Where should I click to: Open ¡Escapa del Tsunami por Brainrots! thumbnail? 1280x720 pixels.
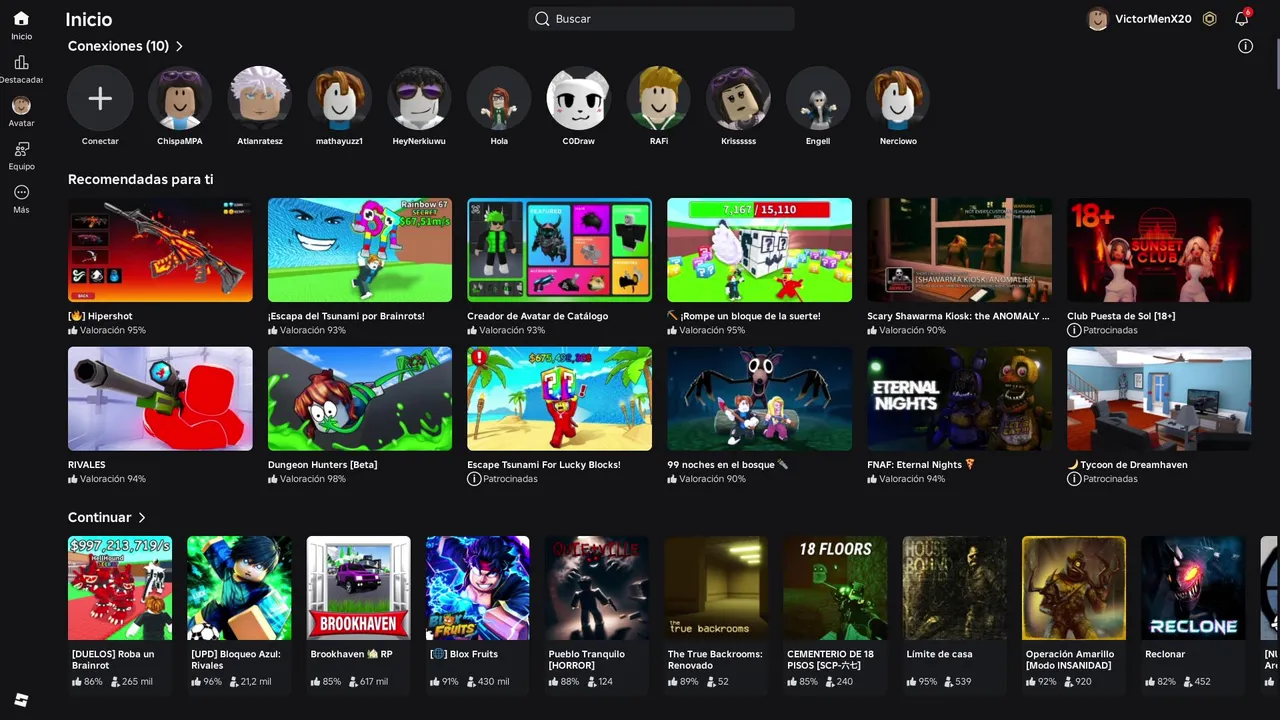pyautogui.click(x=360, y=250)
